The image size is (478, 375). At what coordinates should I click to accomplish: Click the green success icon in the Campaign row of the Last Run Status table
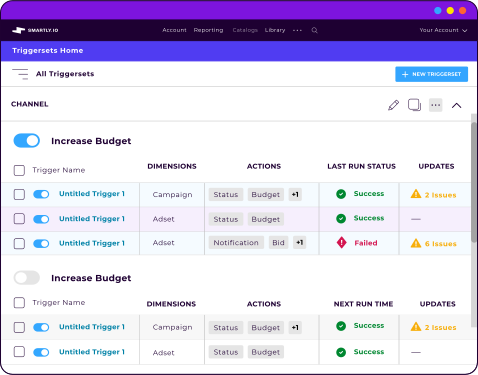pyautogui.click(x=341, y=194)
